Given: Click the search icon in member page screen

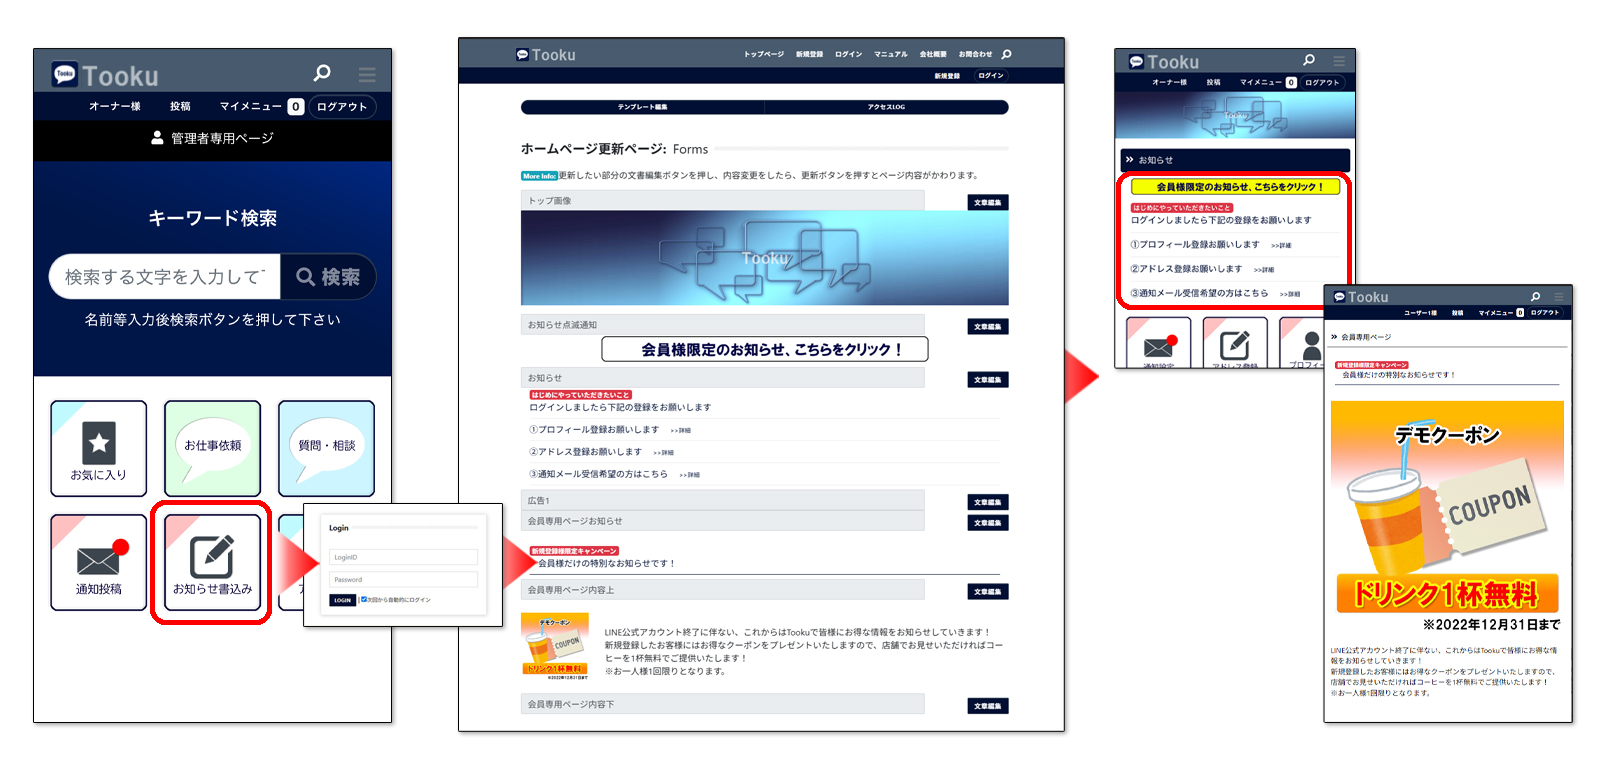Looking at the screenshot, I should click(x=1536, y=296).
